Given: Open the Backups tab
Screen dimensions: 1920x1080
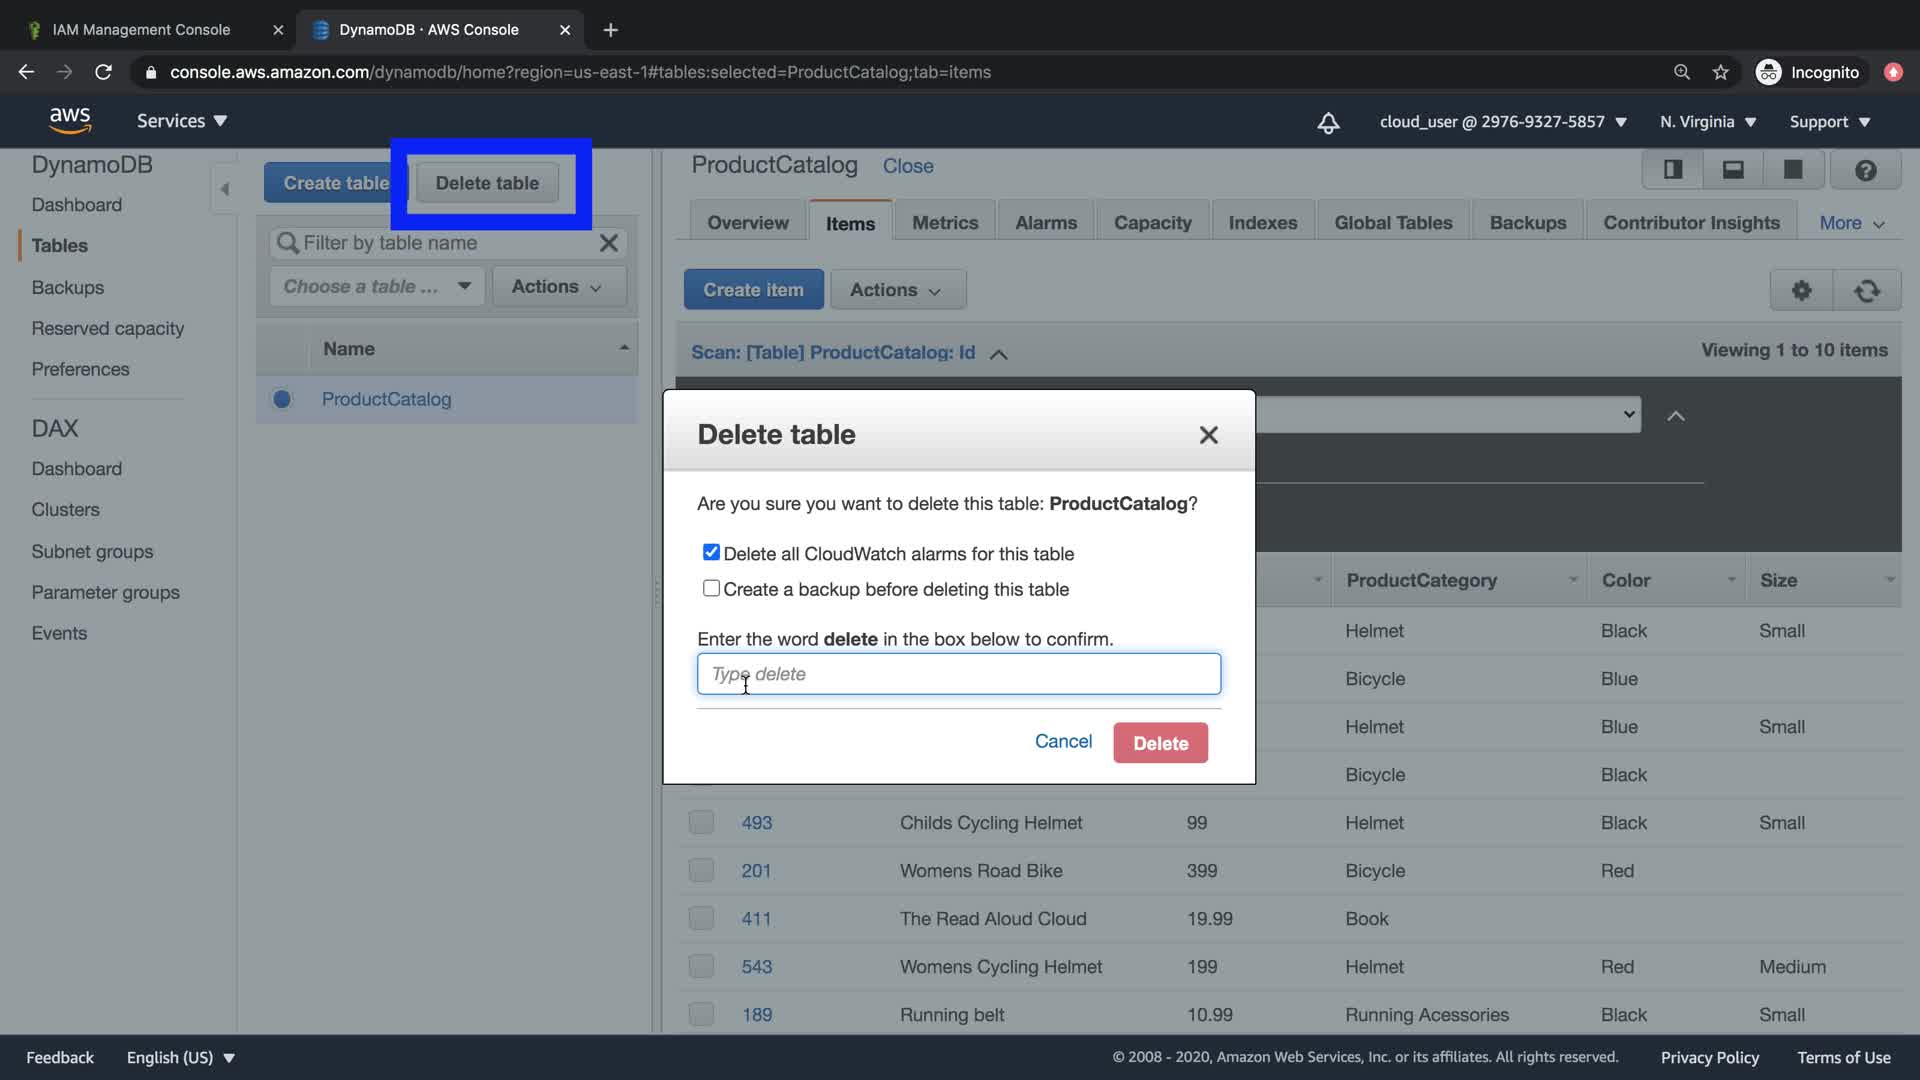Looking at the screenshot, I should coord(1527,223).
